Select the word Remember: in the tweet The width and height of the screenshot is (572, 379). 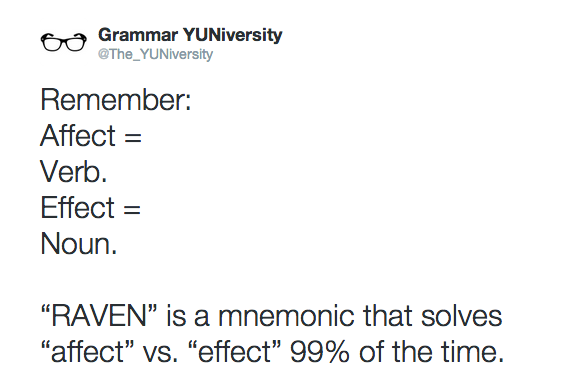(x=116, y=99)
